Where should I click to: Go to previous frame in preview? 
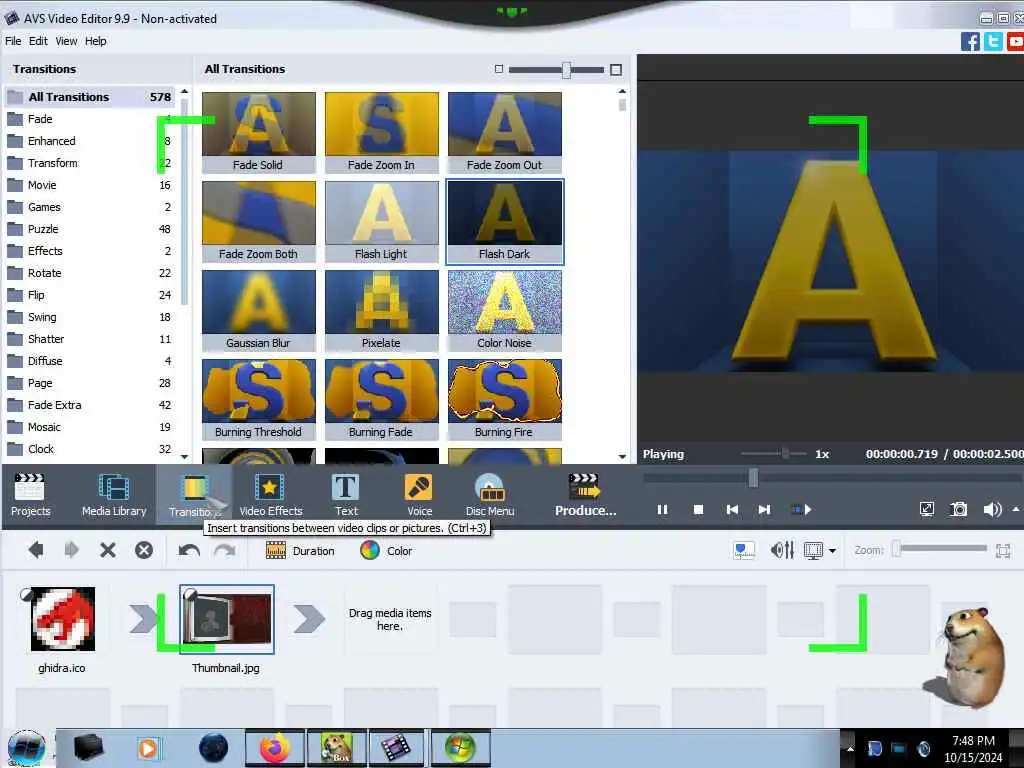(732, 509)
